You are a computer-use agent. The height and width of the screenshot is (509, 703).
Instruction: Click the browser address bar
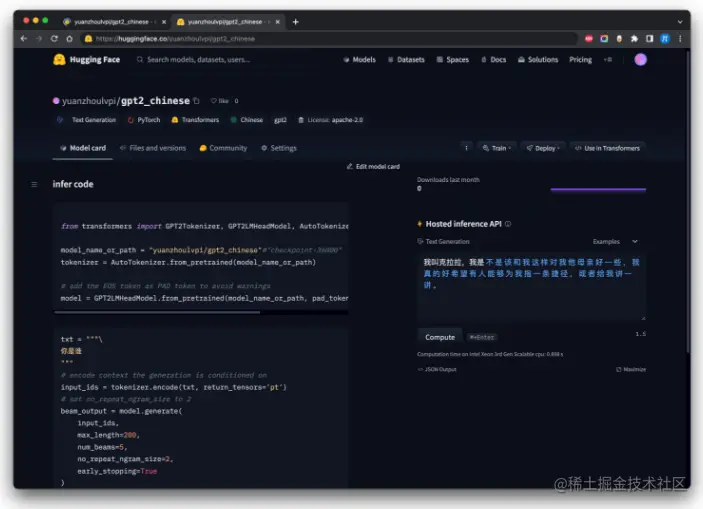click(330, 39)
